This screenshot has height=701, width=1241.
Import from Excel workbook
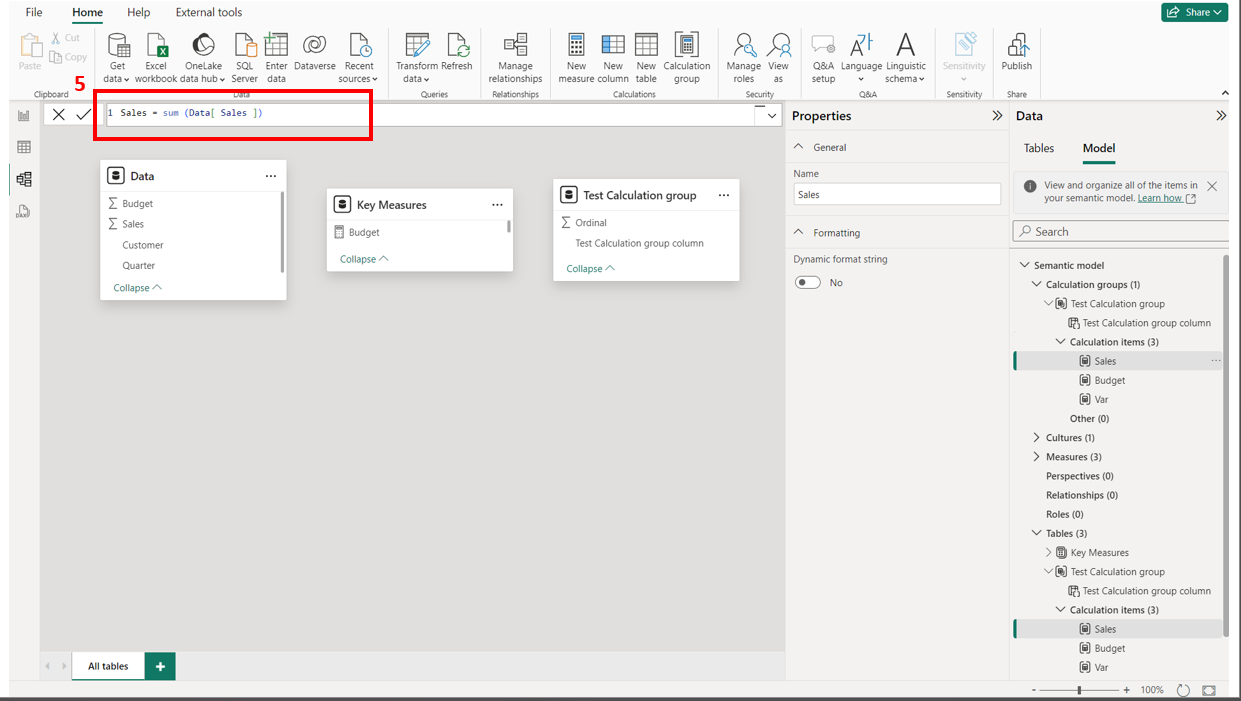coord(156,58)
